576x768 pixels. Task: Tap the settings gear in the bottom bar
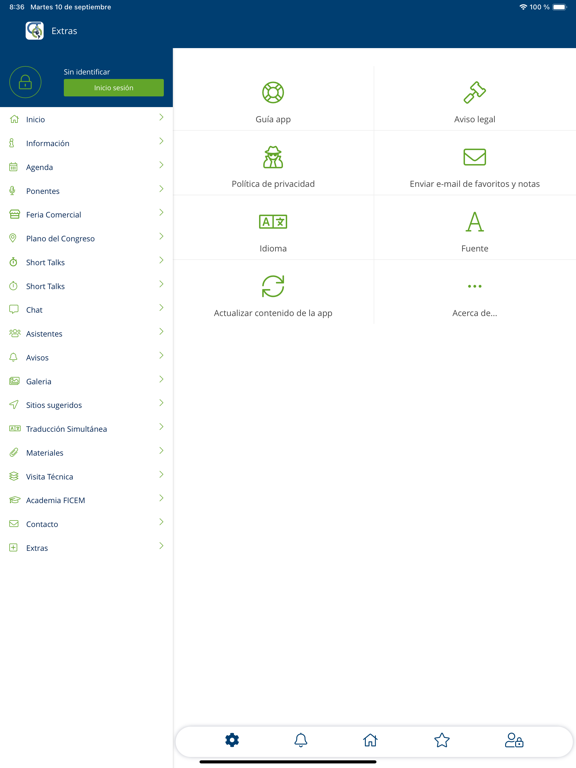(232, 740)
